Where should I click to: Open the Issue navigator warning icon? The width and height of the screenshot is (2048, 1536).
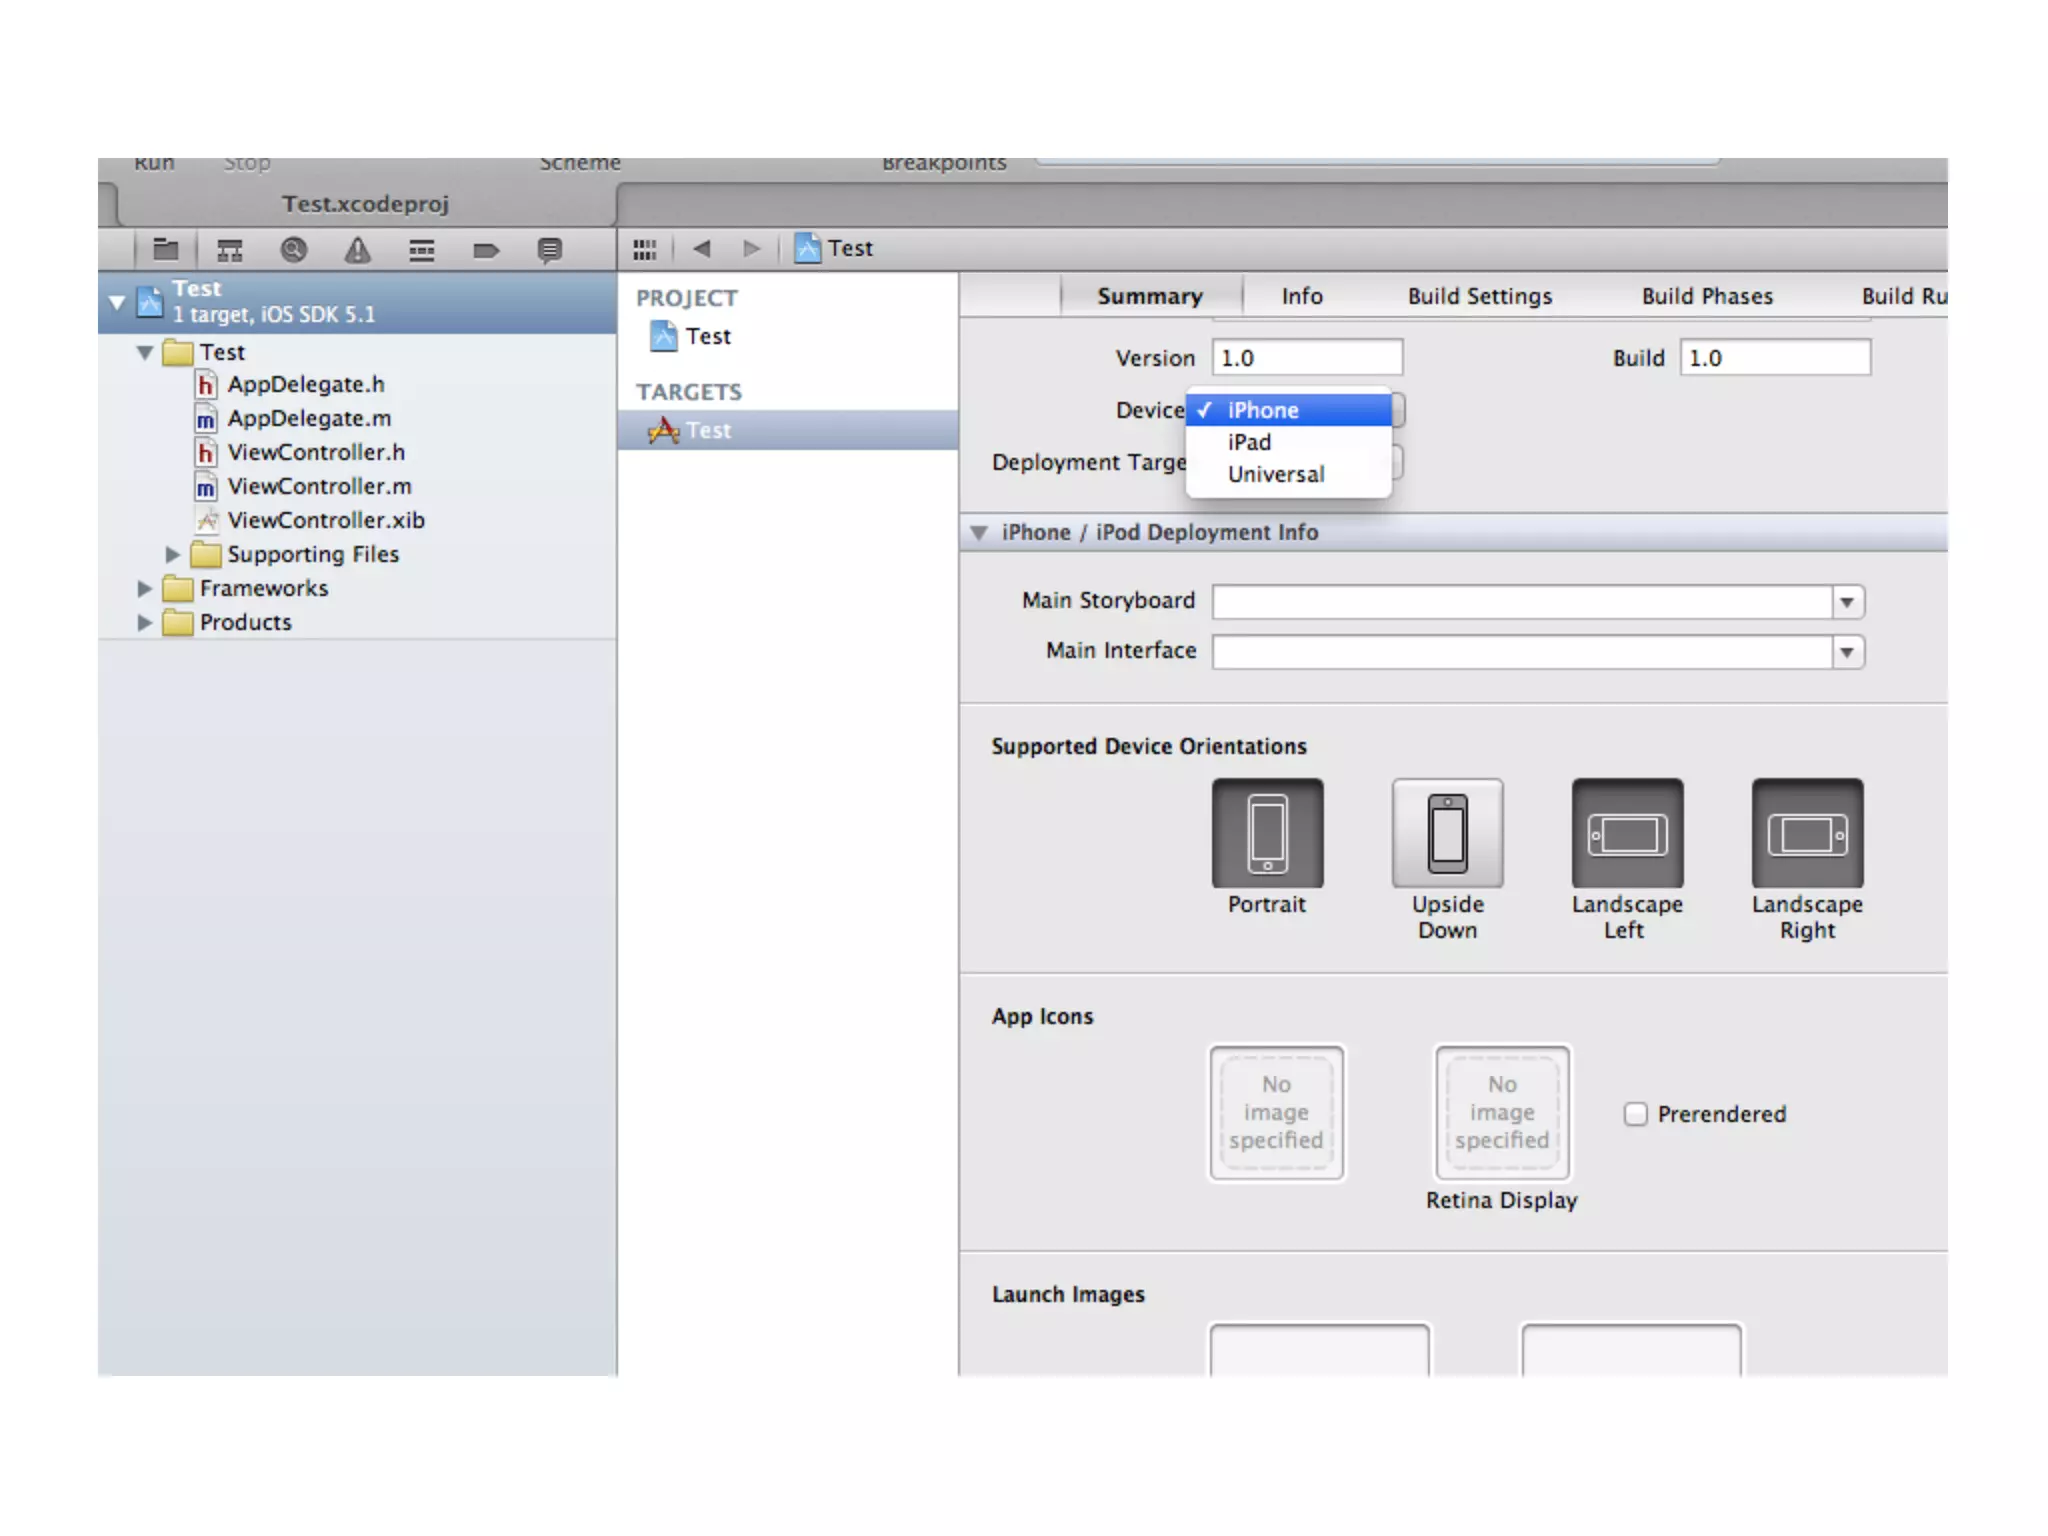pos(357,250)
